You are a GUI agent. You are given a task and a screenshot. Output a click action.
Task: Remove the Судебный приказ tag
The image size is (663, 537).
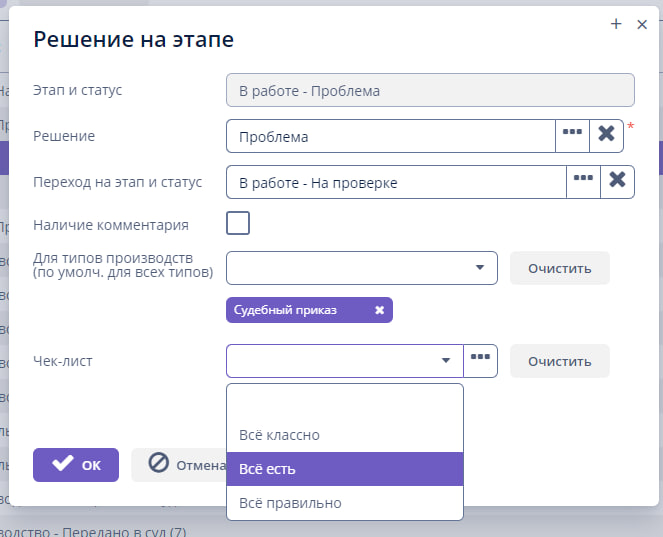379,310
